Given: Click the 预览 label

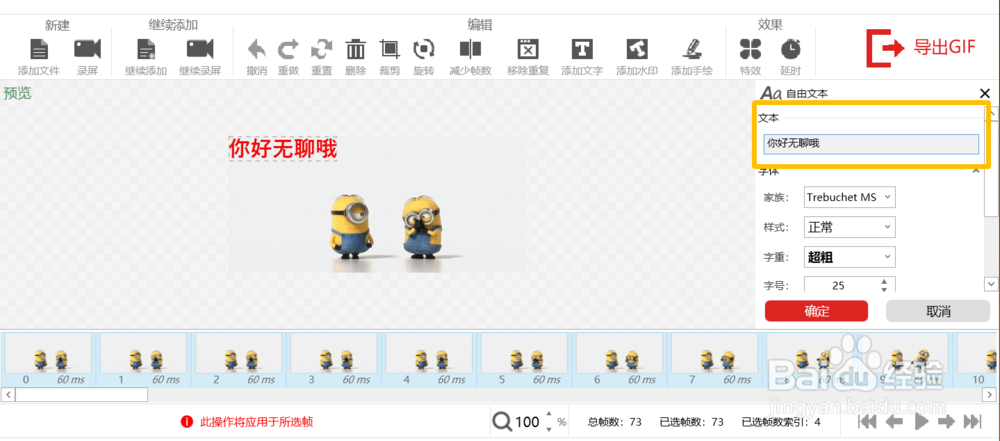Looking at the screenshot, I should (x=17, y=93).
